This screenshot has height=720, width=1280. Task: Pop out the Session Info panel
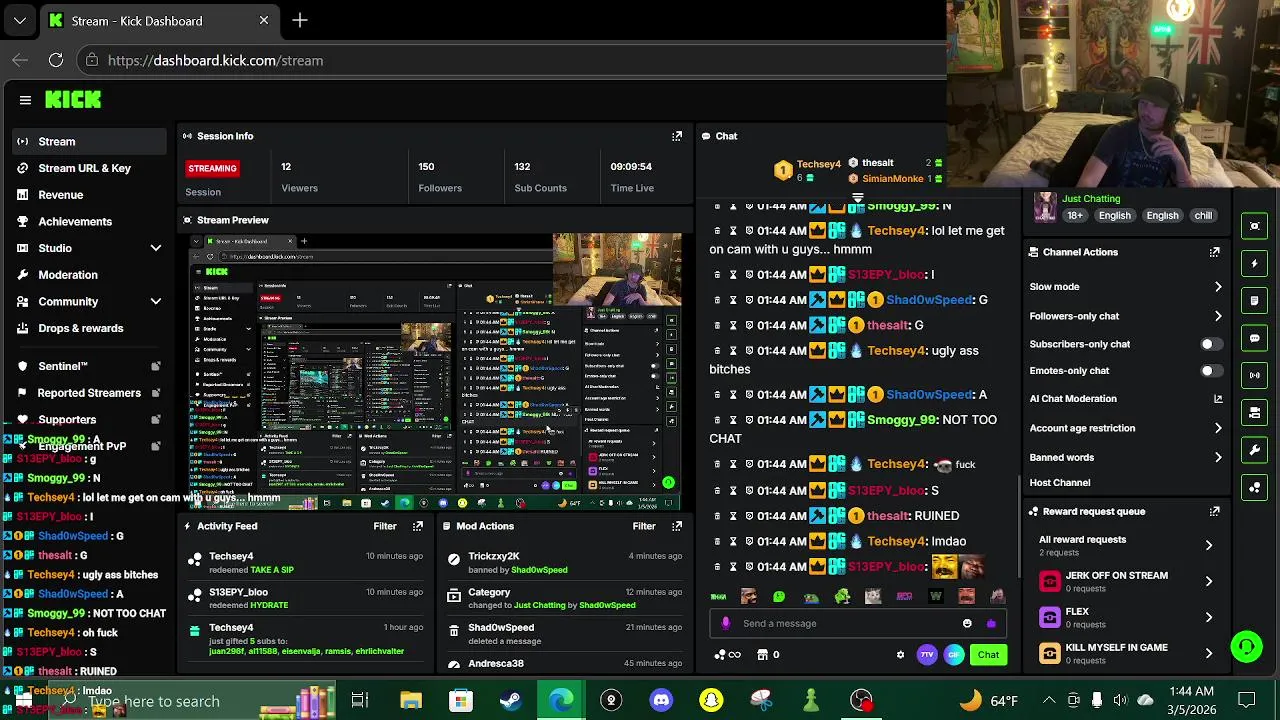(677, 136)
